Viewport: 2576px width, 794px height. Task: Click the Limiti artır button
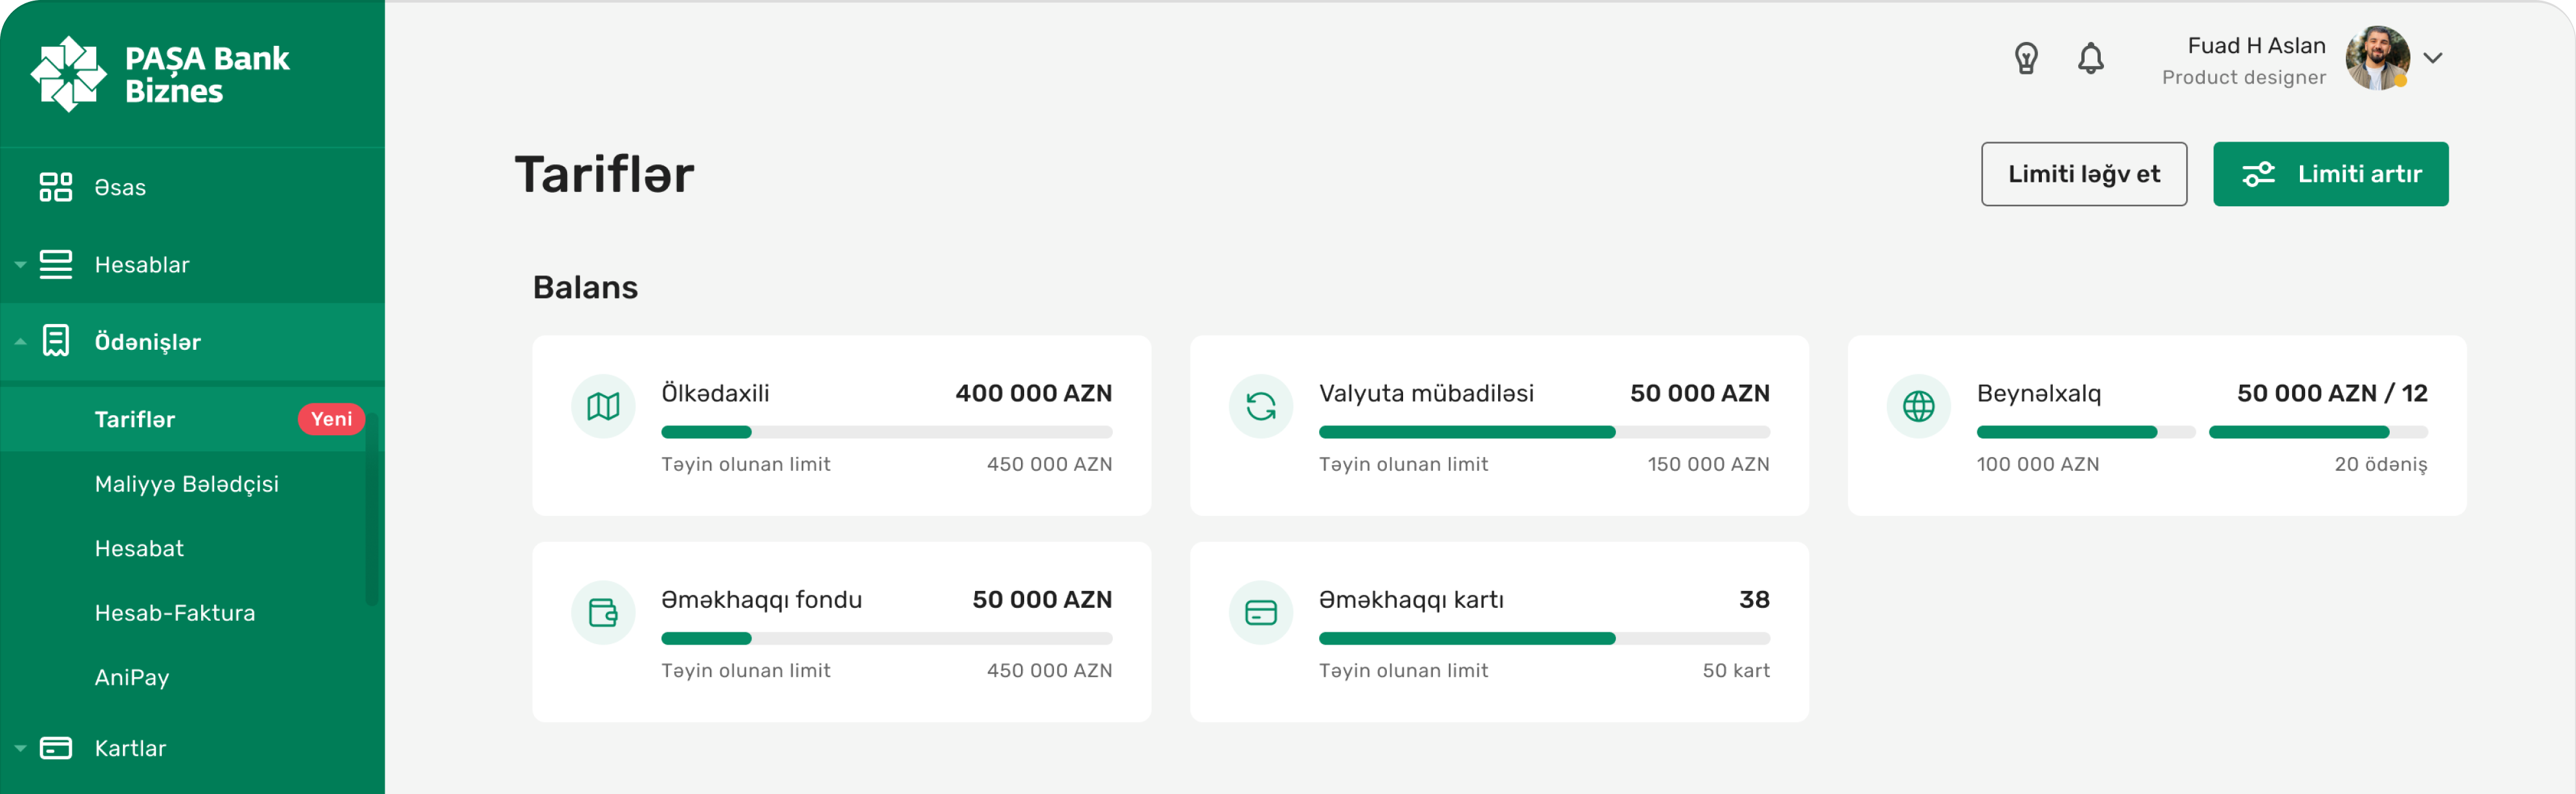[2330, 174]
